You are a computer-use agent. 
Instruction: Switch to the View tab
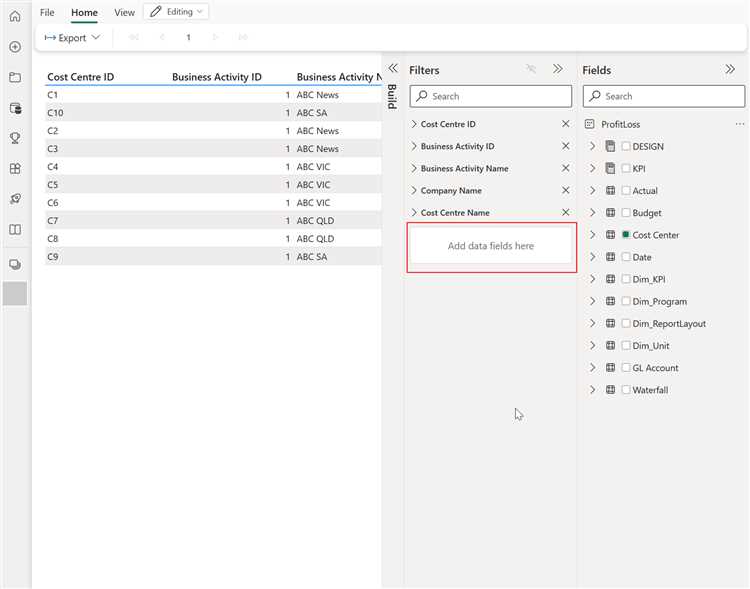coord(124,12)
